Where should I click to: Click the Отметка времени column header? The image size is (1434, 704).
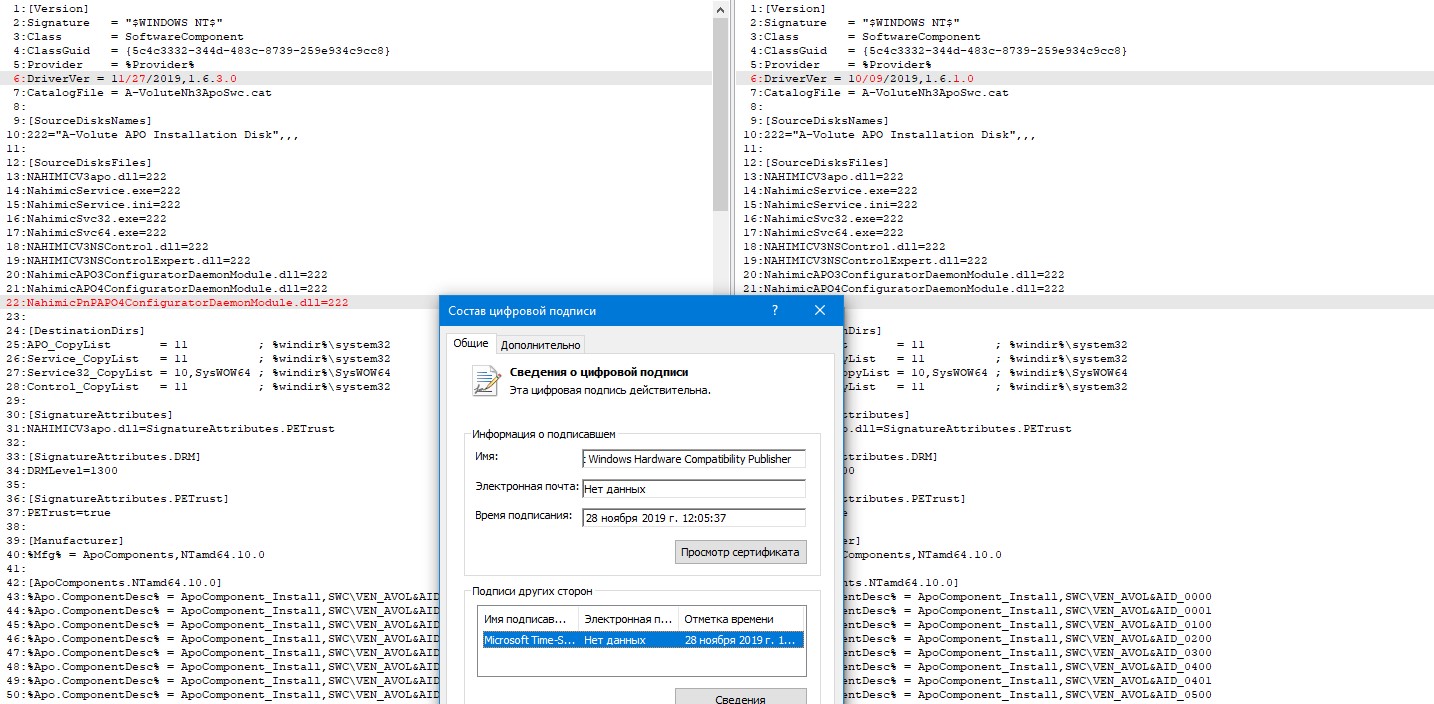(741, 619)
